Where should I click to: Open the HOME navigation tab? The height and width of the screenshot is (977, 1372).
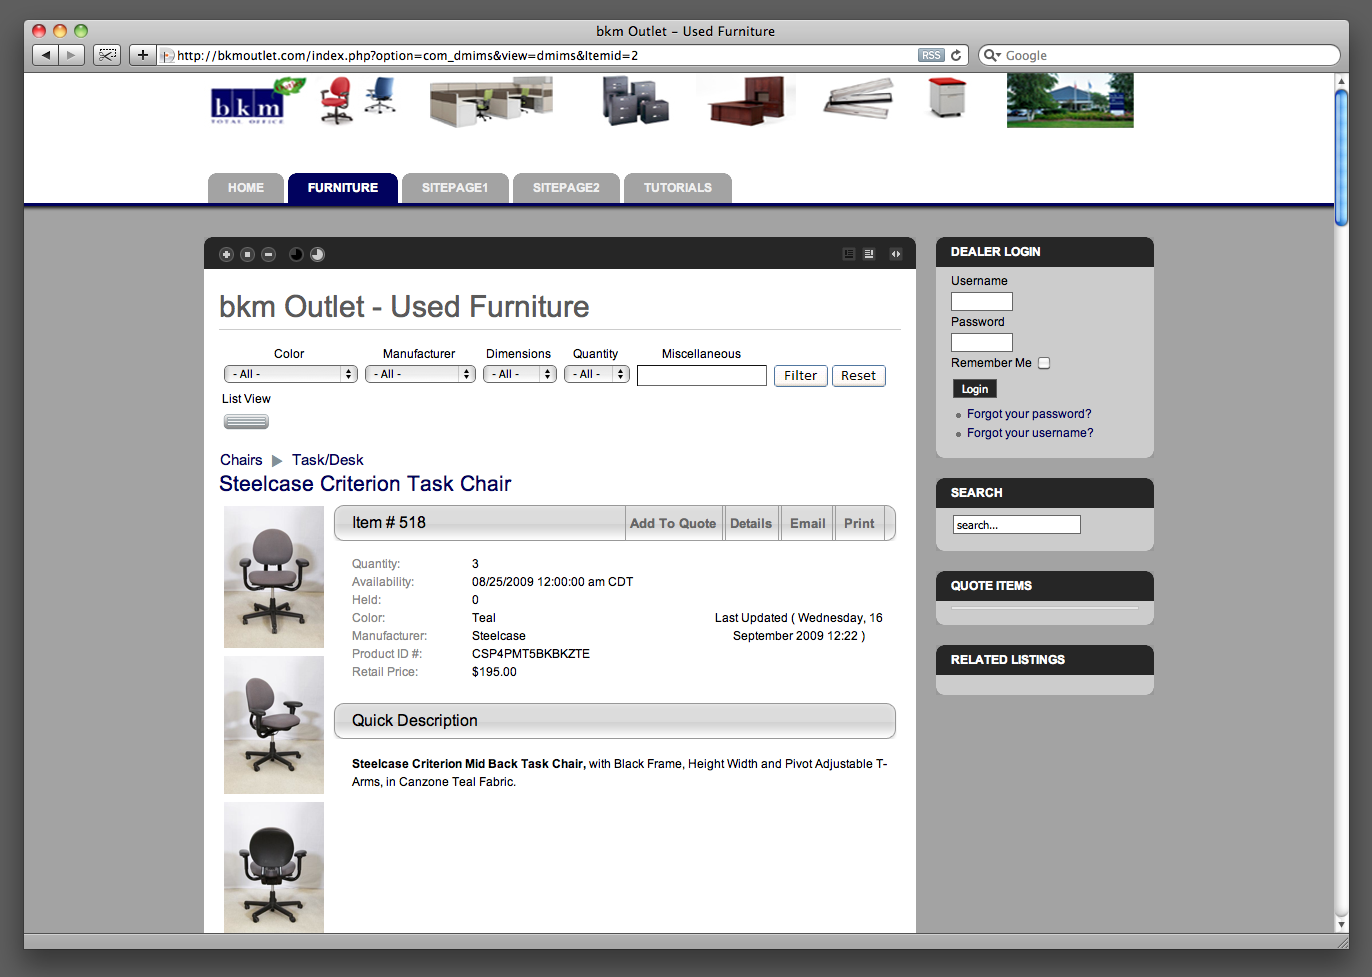pyautogui.click(x=246, y=188)
